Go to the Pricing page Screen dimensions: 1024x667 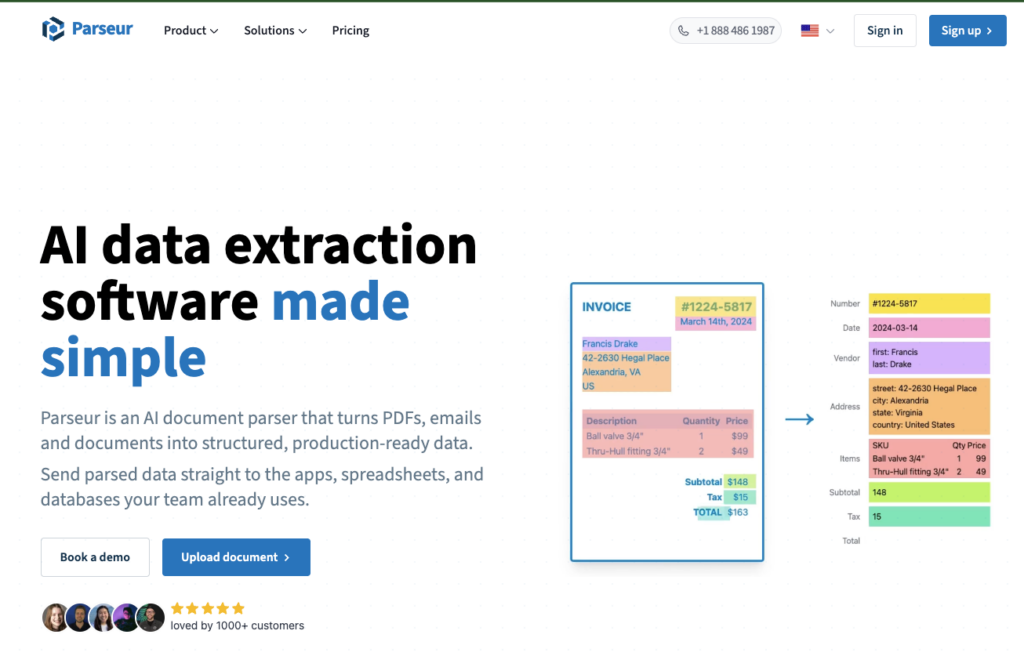pos(350,31)
